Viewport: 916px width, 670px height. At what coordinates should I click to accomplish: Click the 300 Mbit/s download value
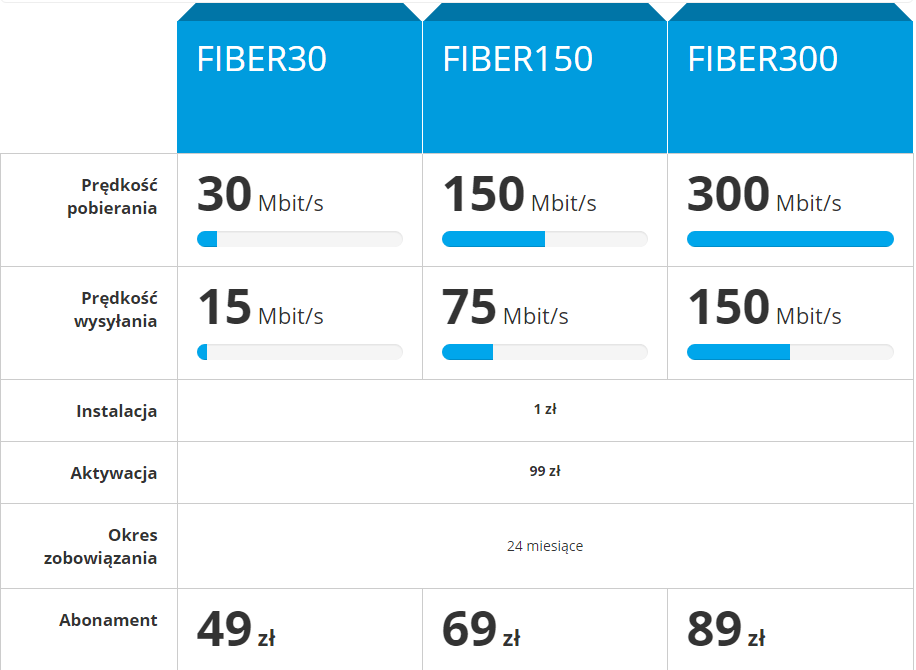click(764, 195)
